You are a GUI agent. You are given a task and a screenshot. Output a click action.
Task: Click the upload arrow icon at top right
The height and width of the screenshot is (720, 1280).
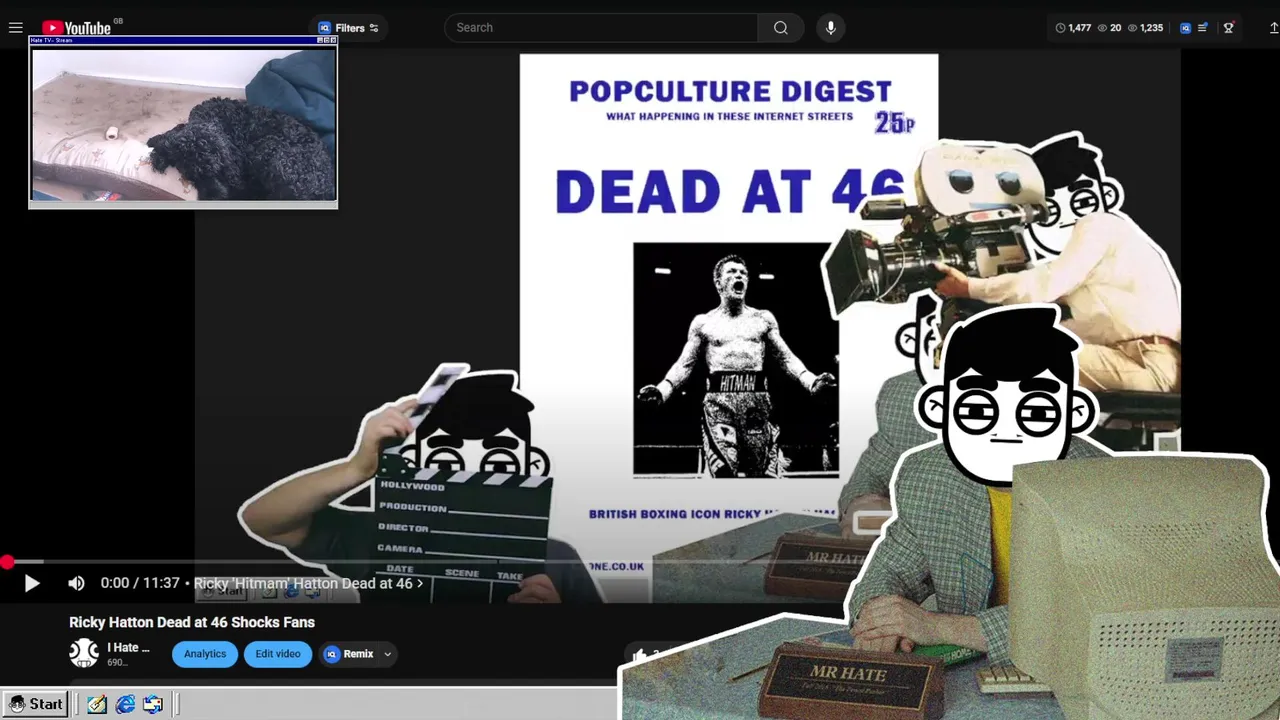(1273, 28)
